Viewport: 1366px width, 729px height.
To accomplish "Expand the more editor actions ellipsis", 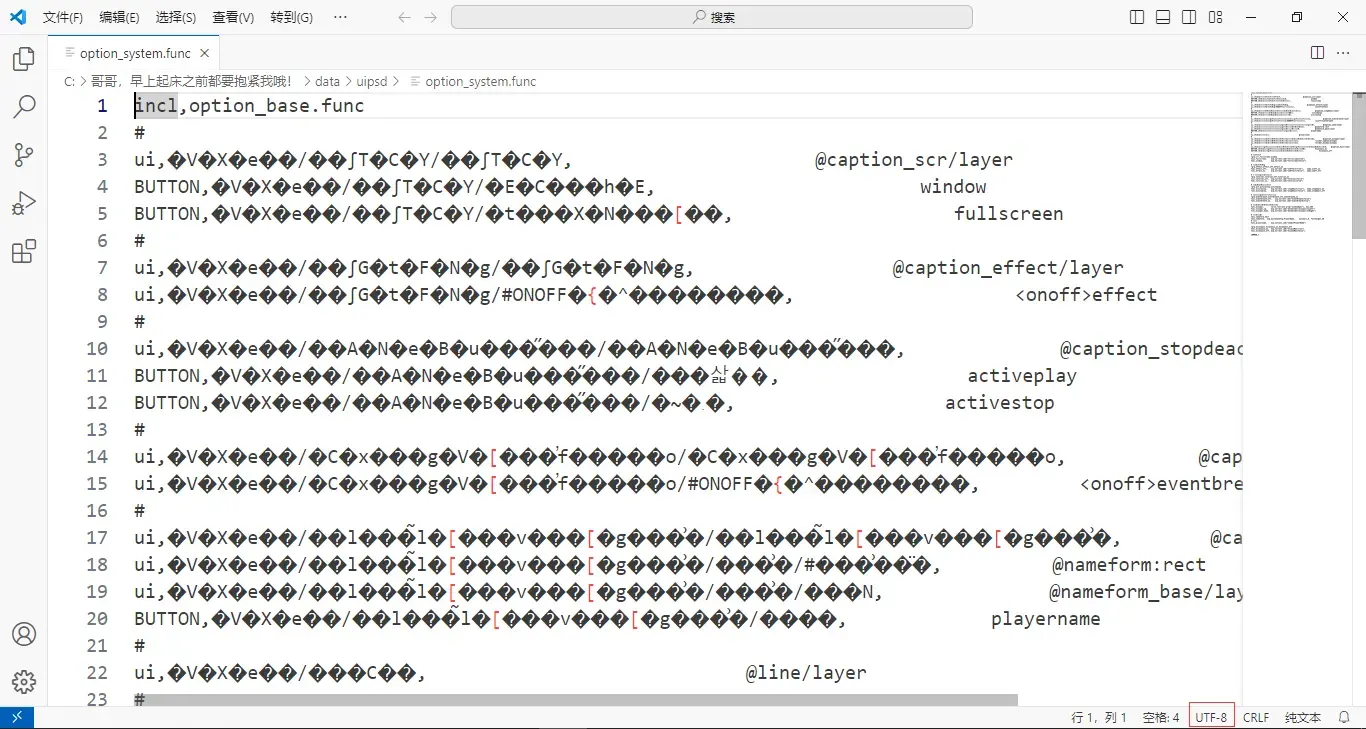I will pyautogui.click(x=1343, y=52).
